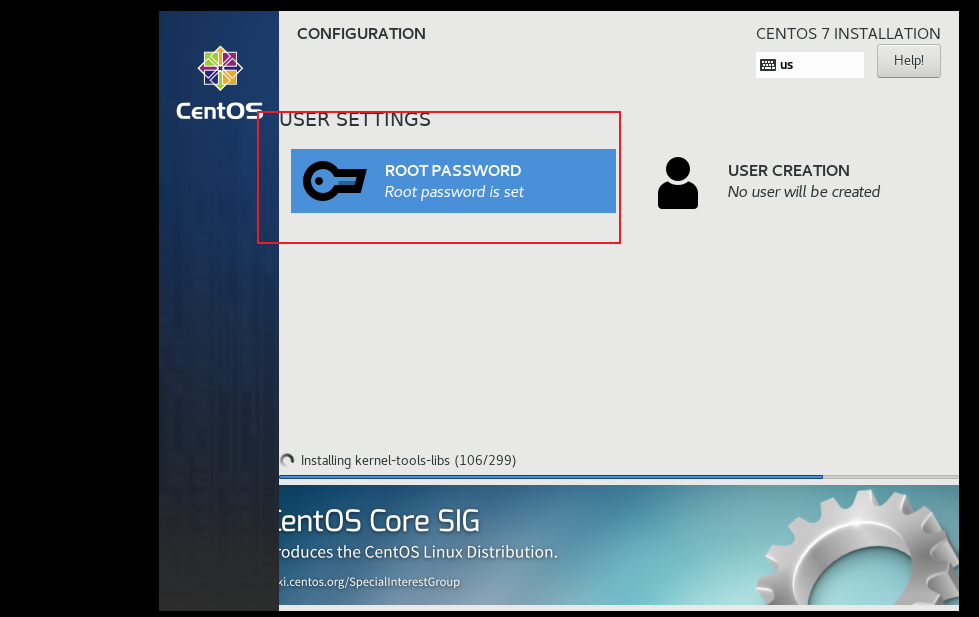Click the user silhouette icon
Screen dimensions: 979x617
point(677,183)
